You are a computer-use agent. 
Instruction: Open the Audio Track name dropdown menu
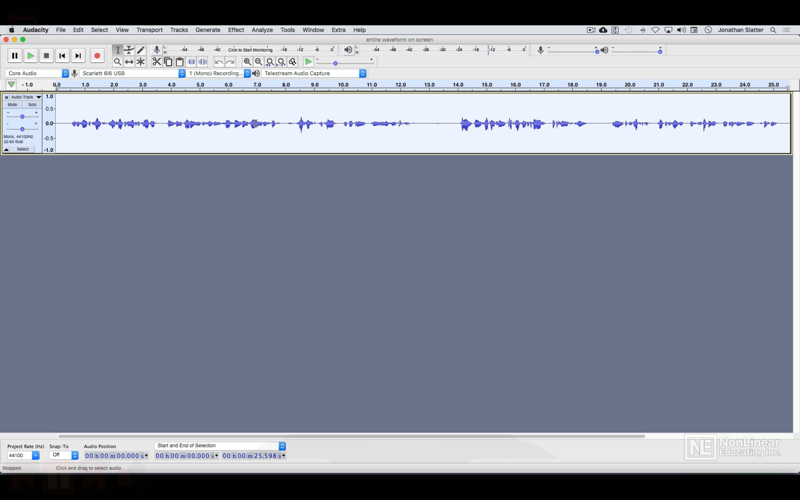pyautogui.click(x=26, y=97)
